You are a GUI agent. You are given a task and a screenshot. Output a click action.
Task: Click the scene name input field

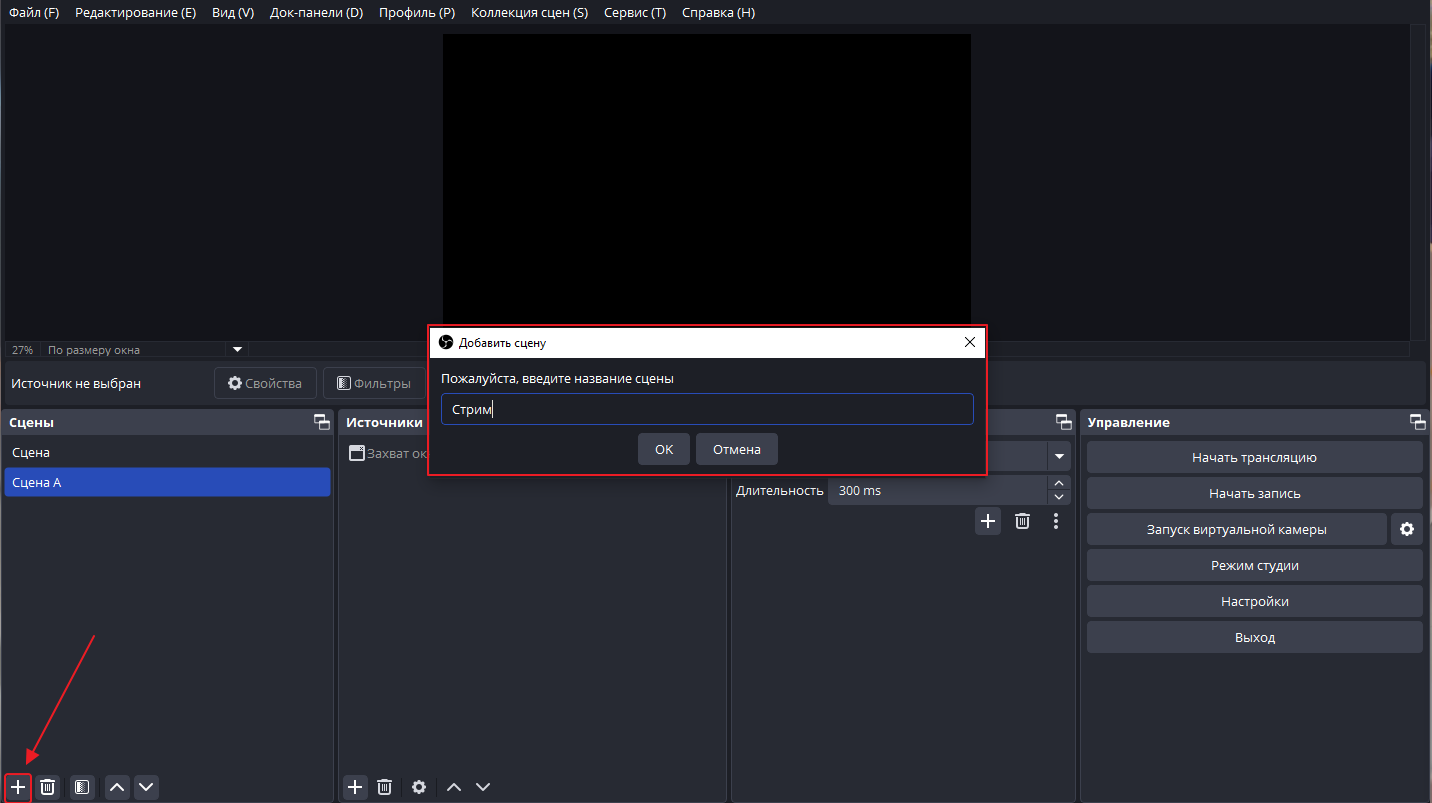coord(707,409)
